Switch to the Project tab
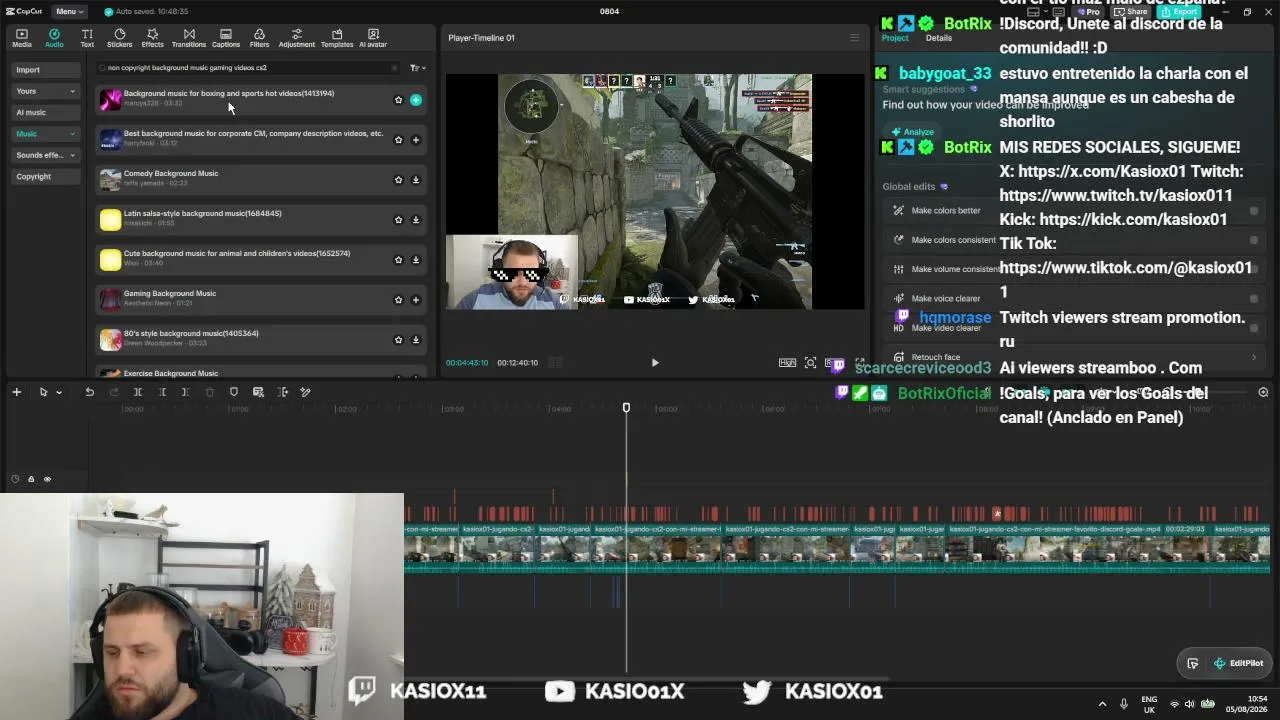The image size is (1280, 720). click(x=895, y=38)
